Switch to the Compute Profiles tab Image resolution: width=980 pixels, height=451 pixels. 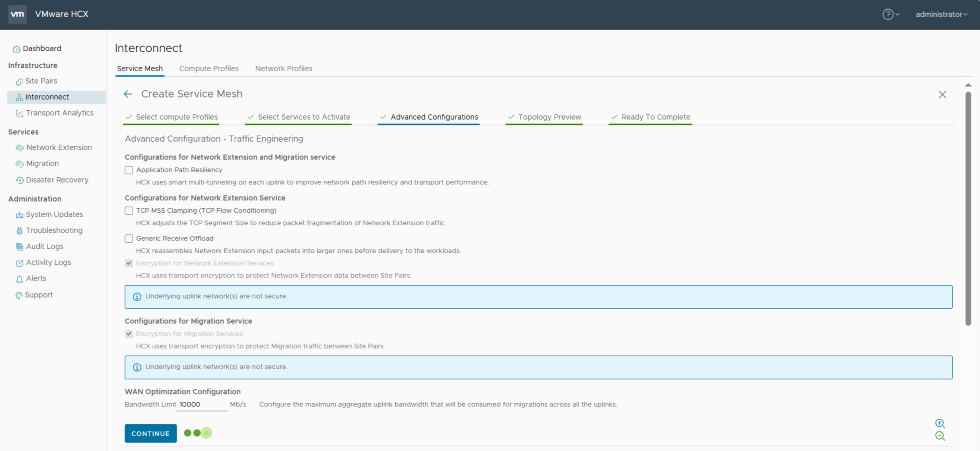point(209,69)
